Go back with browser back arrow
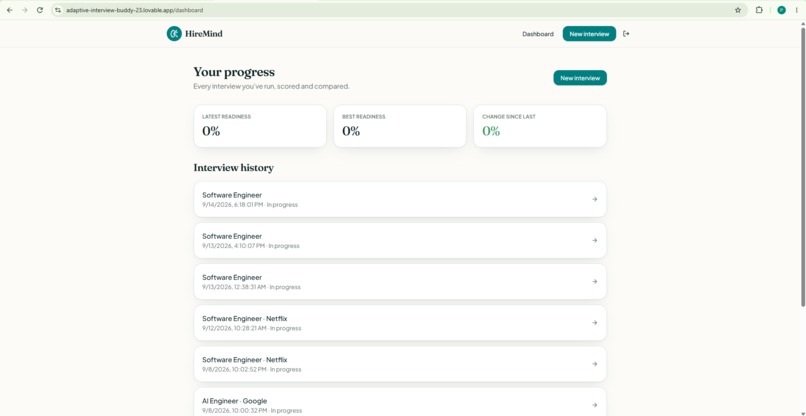 [9, 10]
